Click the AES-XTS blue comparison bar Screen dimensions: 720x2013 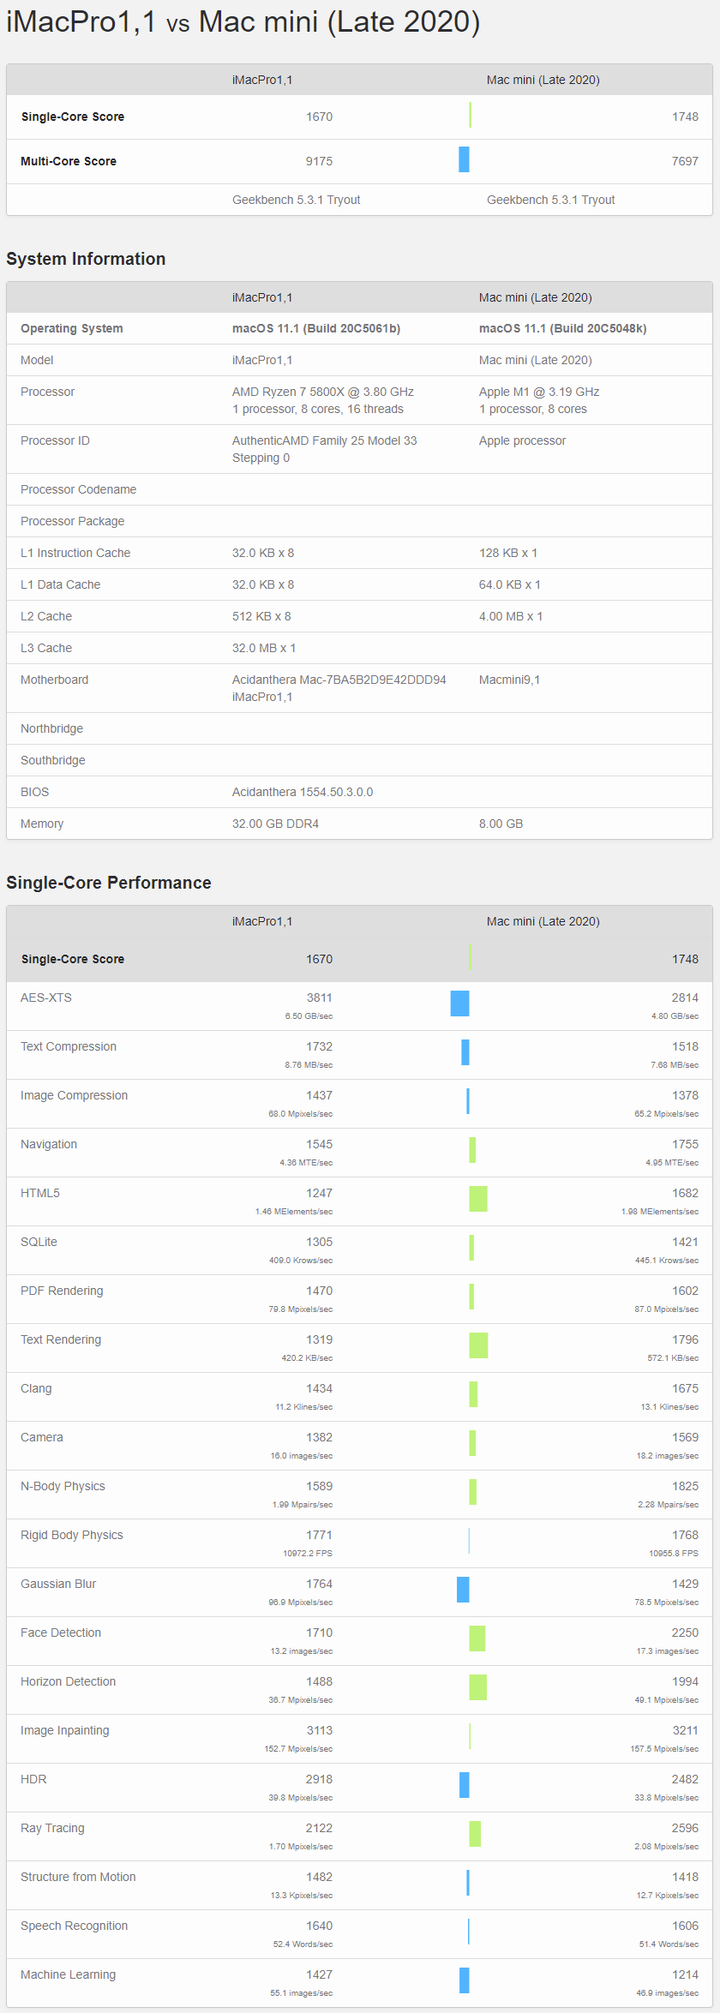(460, 1003)
